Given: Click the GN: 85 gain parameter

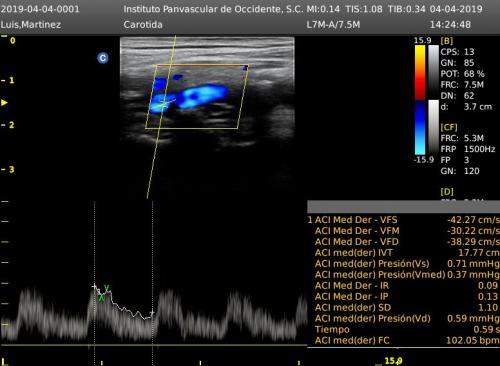Looking at the screenshot, I should (457, 63).
